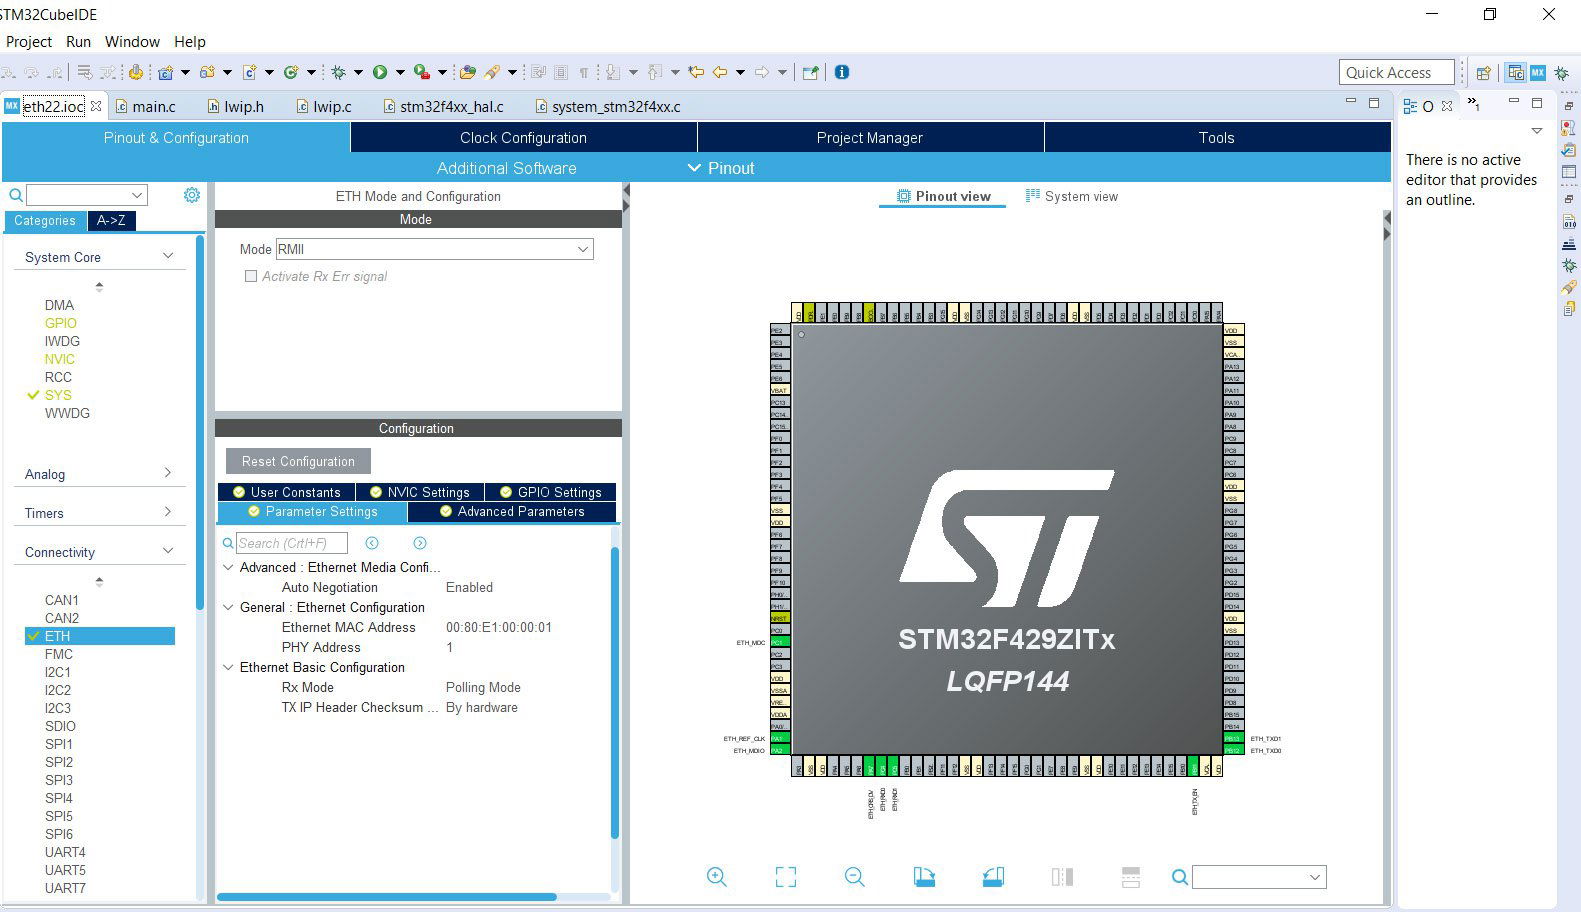Click the Quick Access field
This screenshot has width=1581, height=912.
click(x=1396, y=72)
